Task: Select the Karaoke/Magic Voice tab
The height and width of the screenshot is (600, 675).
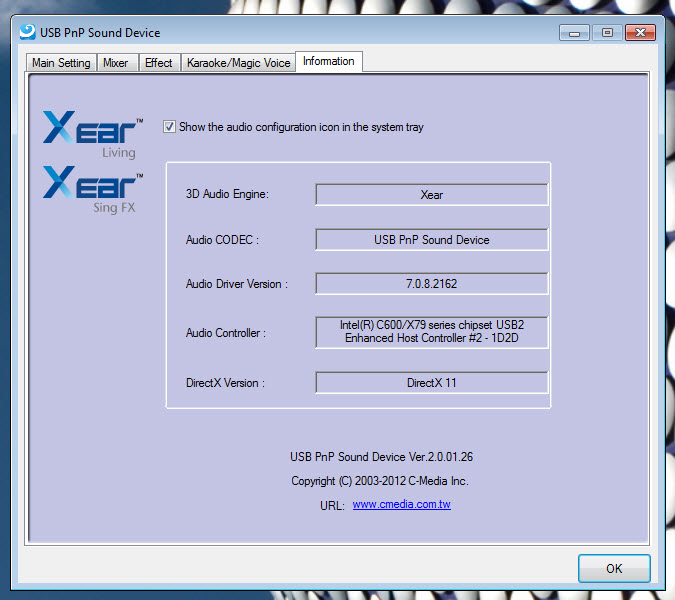Action: coord(238,63)
